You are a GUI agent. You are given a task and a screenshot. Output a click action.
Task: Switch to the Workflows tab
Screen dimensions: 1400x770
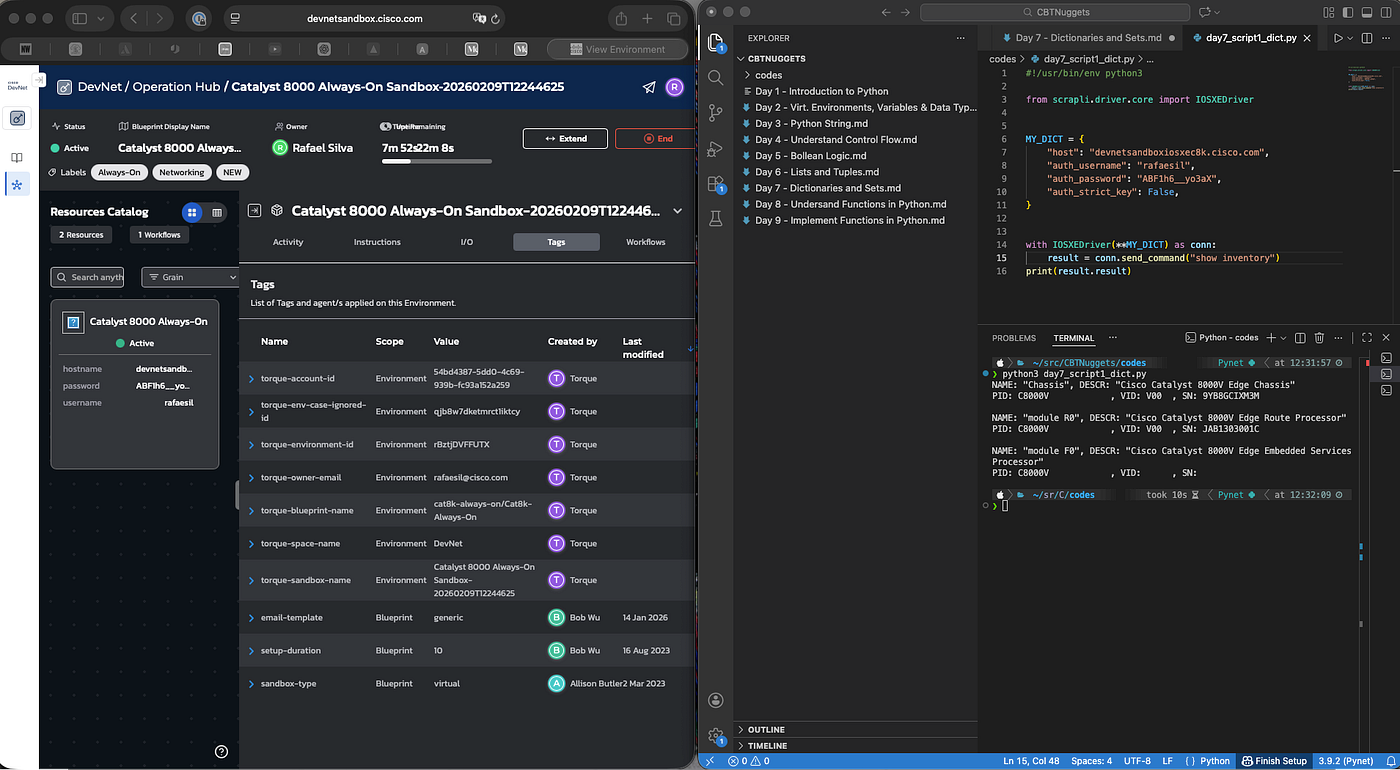[645, 242]
